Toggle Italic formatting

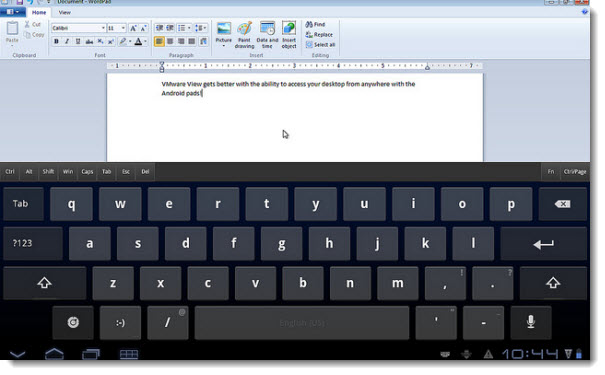67,41
